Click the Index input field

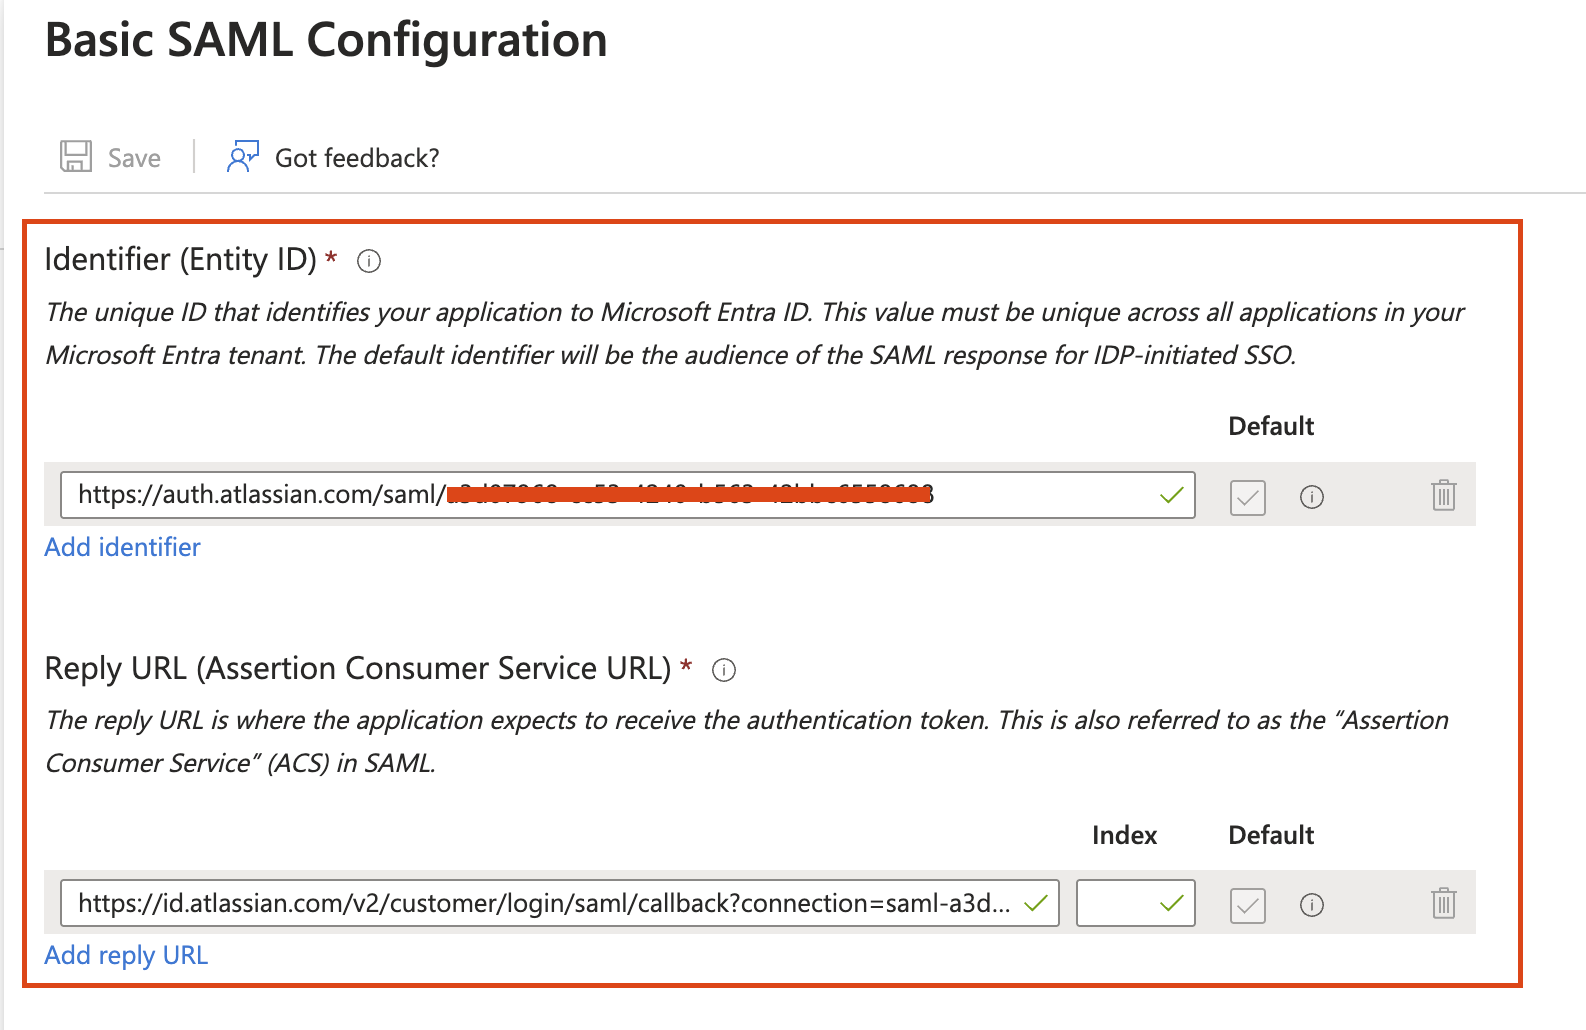[1135, 903]
